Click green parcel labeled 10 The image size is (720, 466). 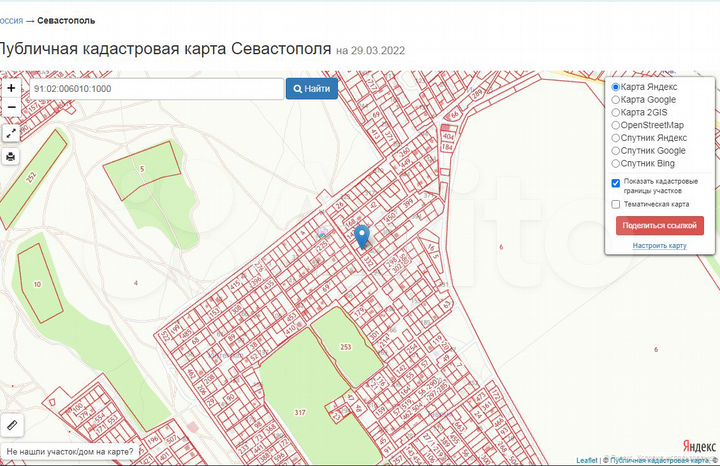point(38,284)
